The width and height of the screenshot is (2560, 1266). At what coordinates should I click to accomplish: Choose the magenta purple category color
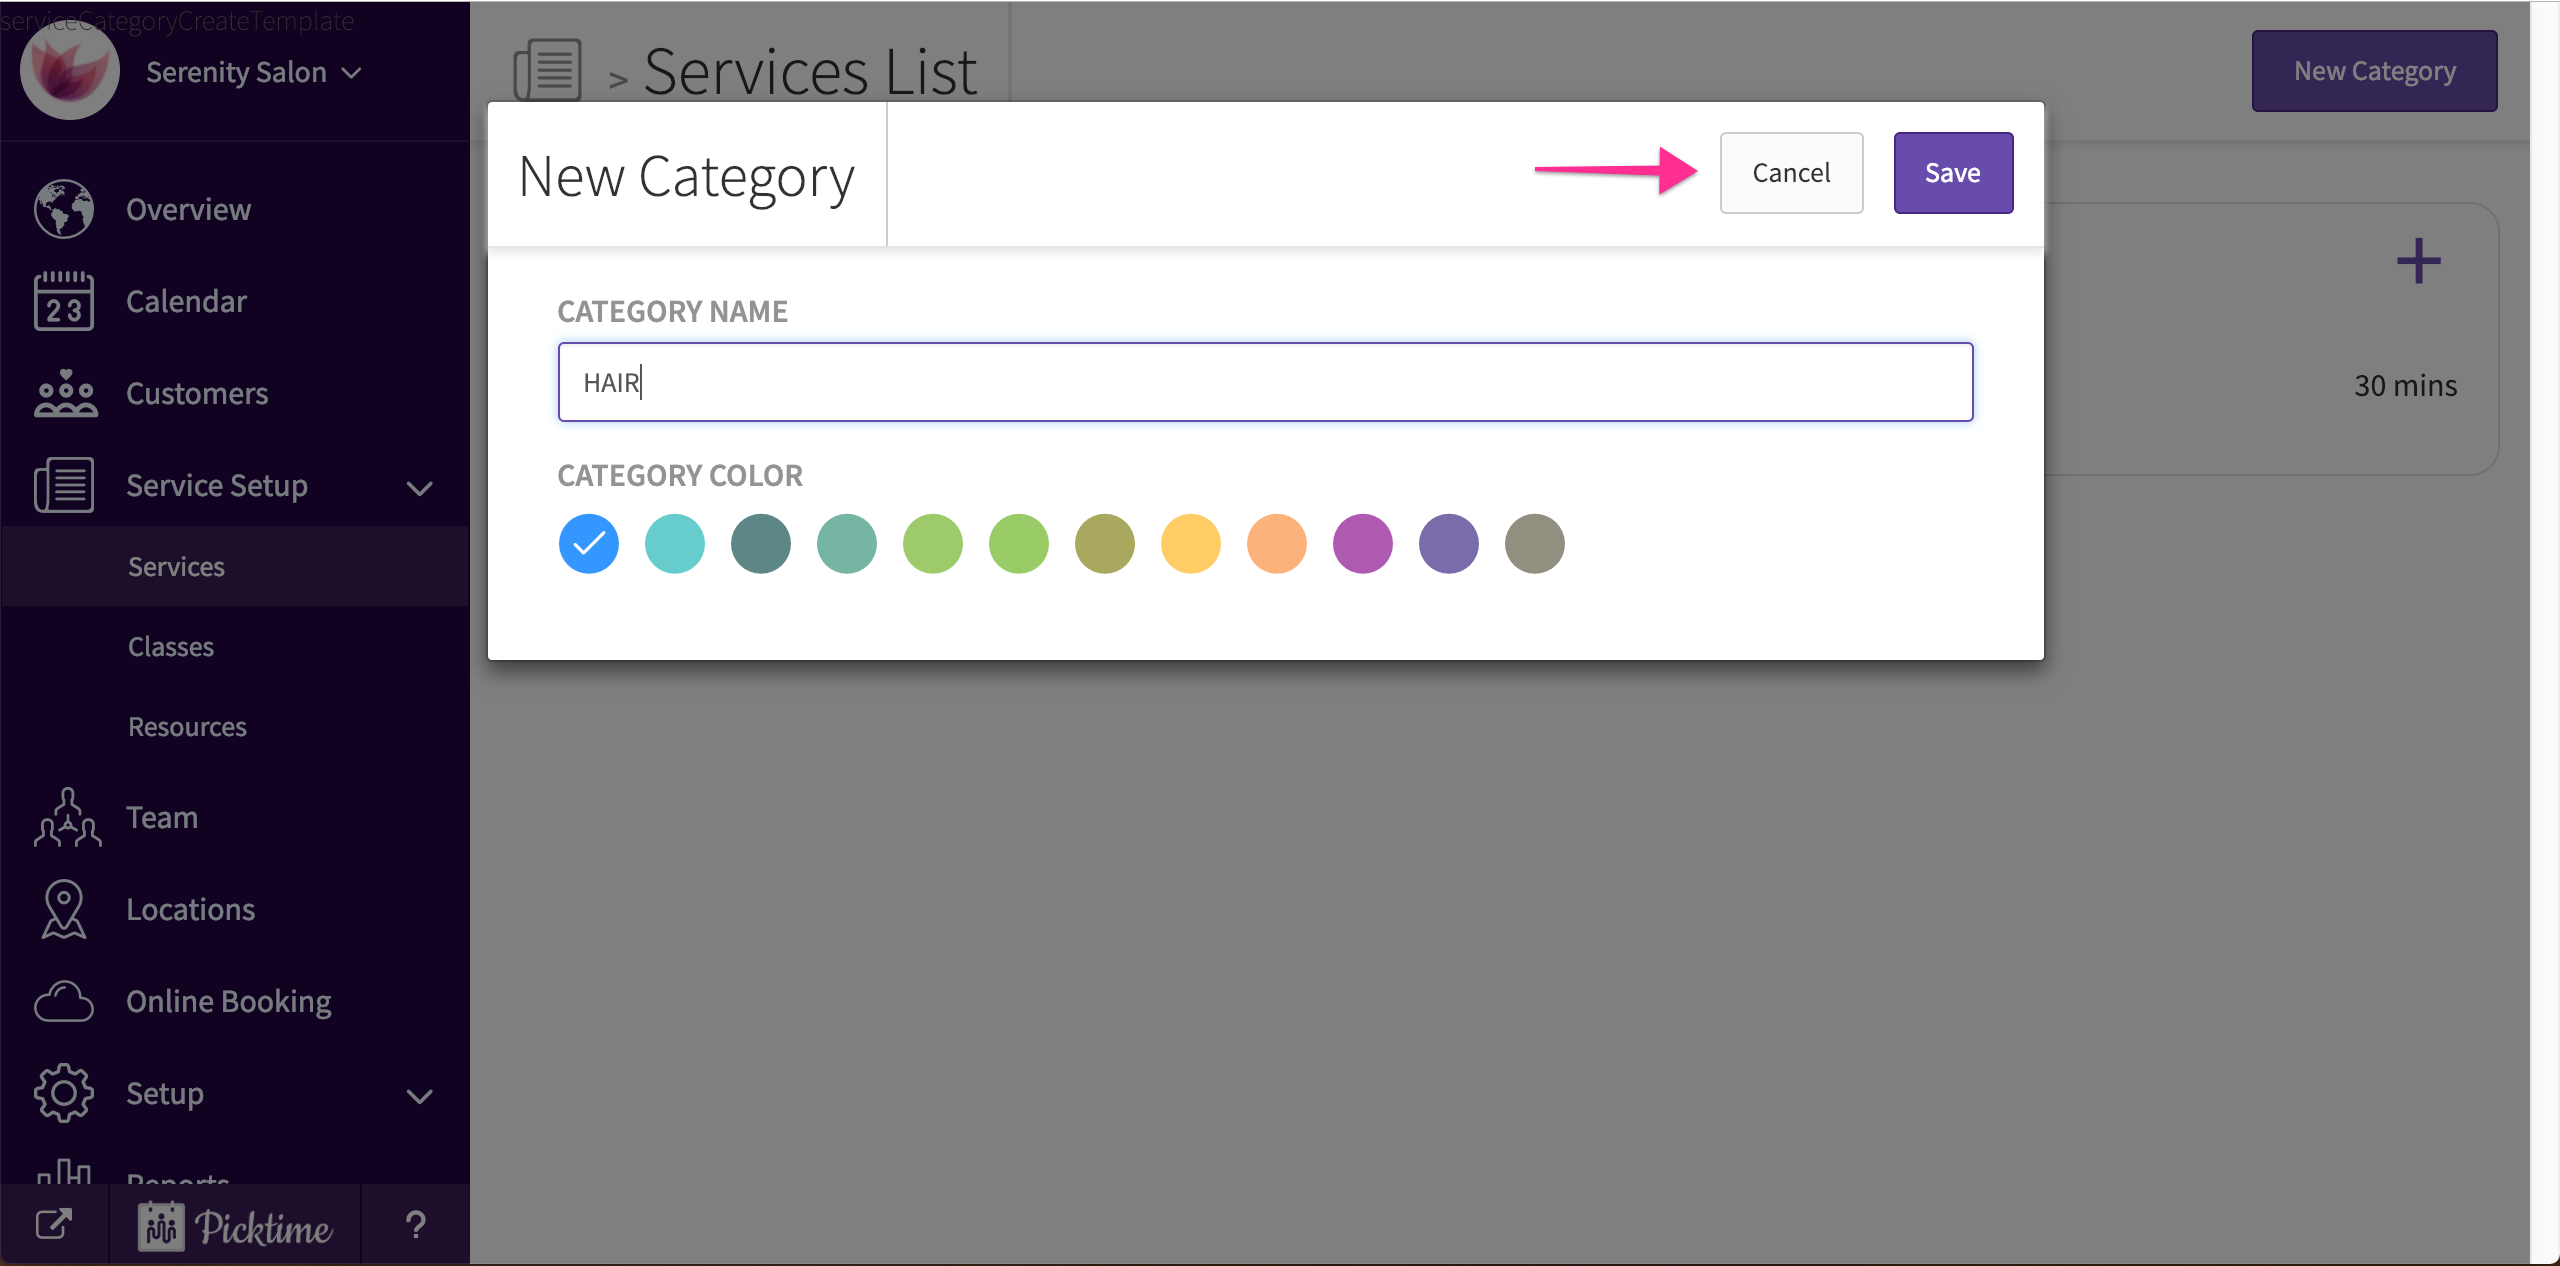point(1363,544)
